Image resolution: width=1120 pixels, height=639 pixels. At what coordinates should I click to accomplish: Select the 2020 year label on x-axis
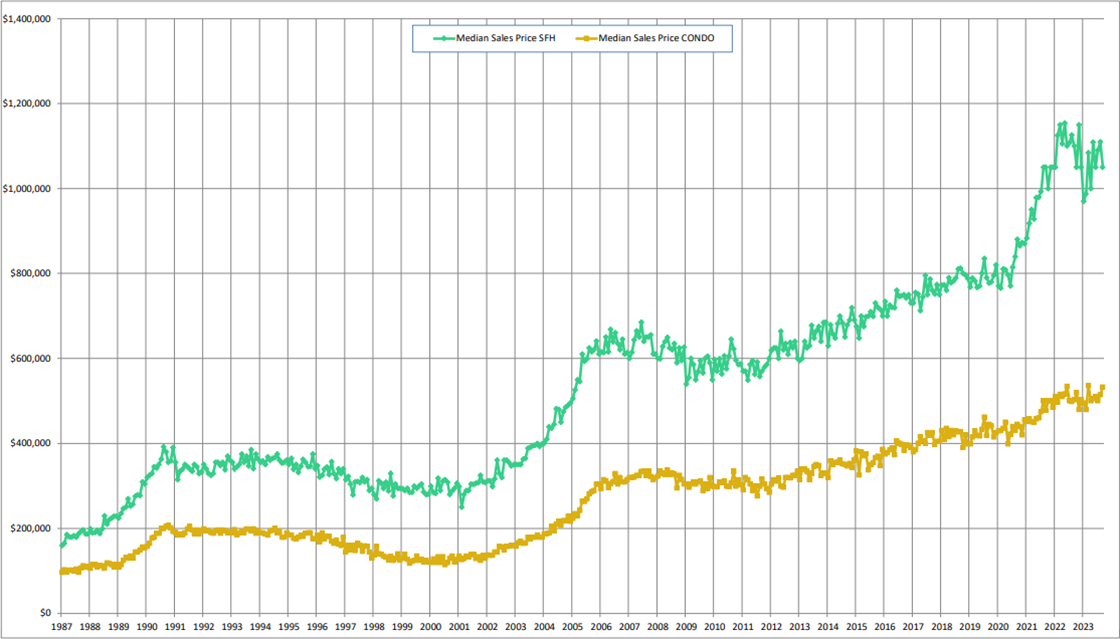click(998, 628)
